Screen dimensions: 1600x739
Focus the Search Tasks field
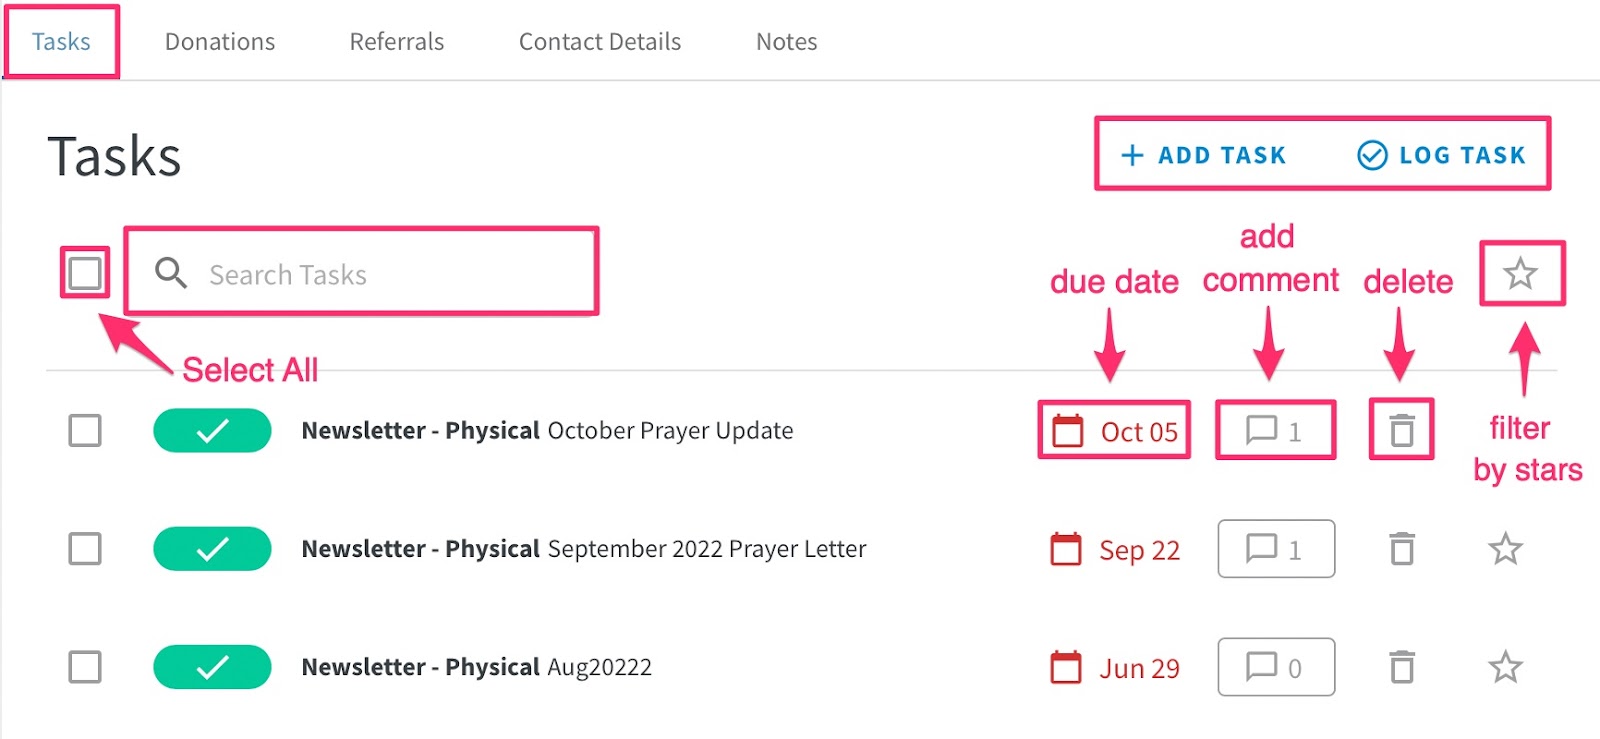(361, 273)
